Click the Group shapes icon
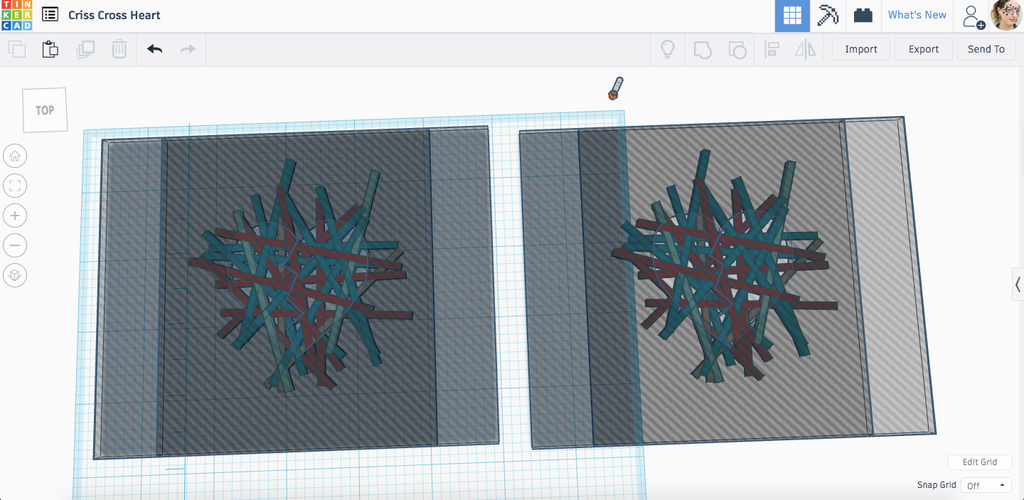 coord(702,50)
